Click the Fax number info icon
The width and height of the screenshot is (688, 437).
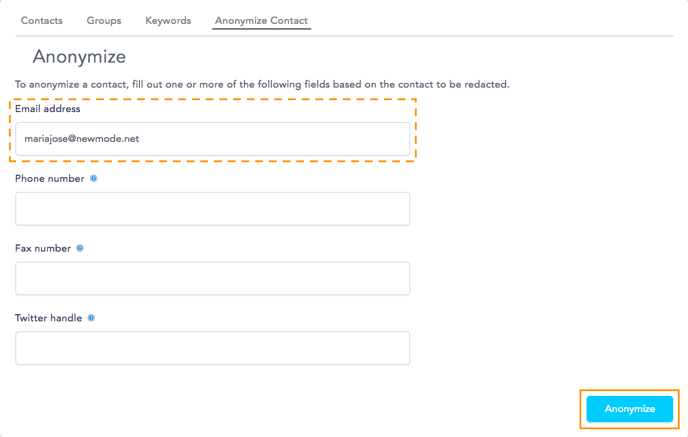[80, 248]
